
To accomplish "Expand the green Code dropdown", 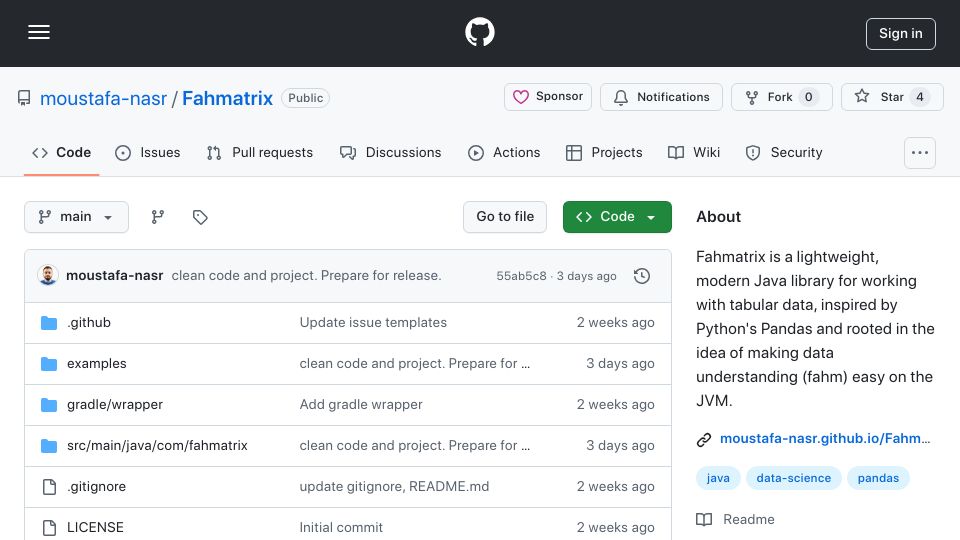I will point(617,217).
